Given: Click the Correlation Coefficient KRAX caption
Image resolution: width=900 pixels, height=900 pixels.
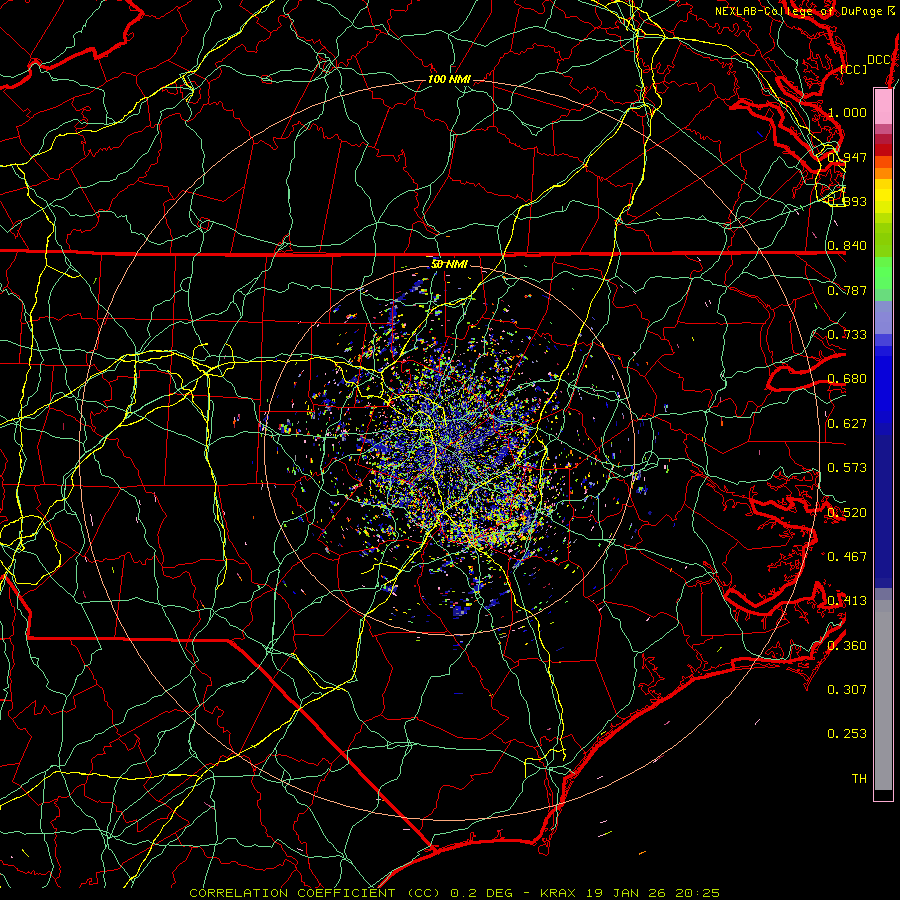Looking at the screenshot, I should (x=455, y=893).
